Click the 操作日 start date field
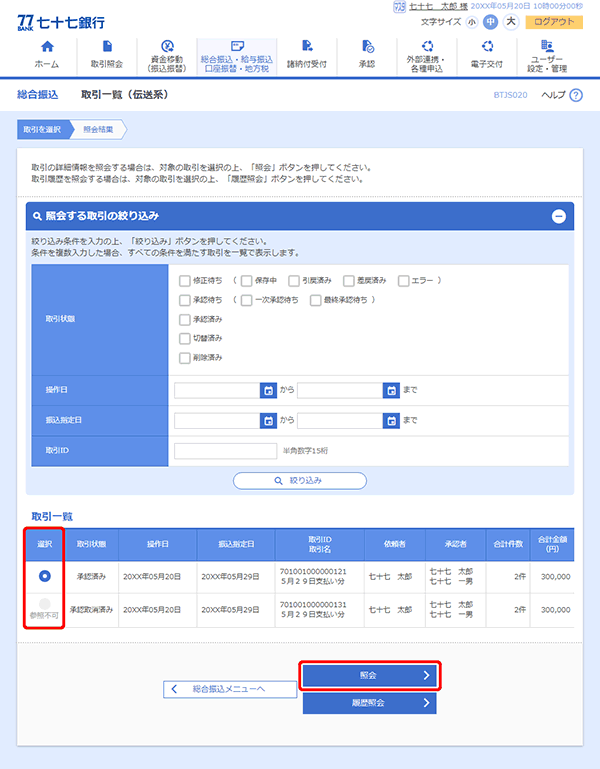 (217, 390)
